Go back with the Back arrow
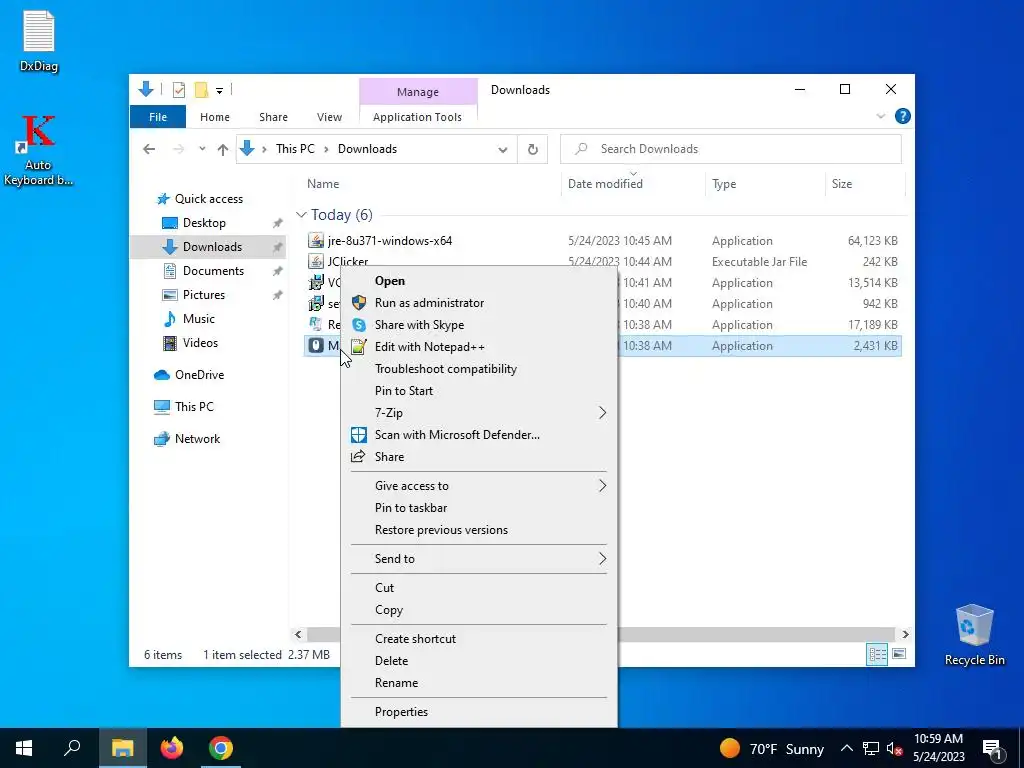 [149, 149]
